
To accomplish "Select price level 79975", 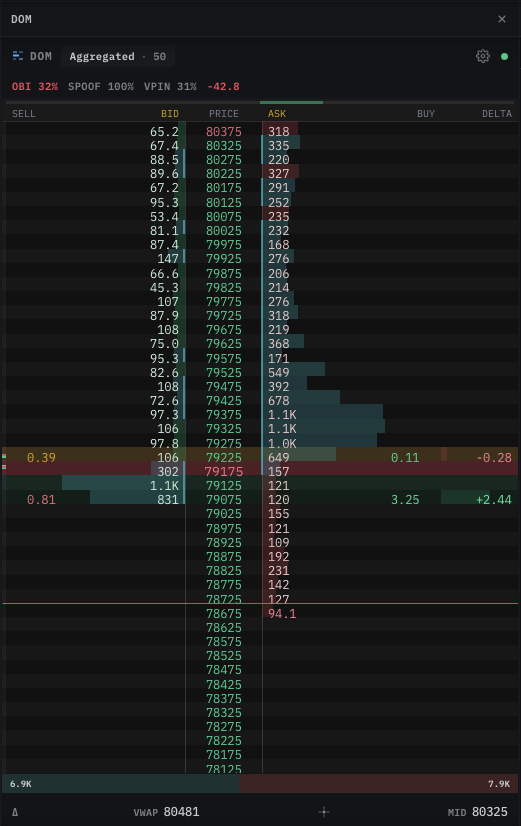I will click(x=223, y=244).
